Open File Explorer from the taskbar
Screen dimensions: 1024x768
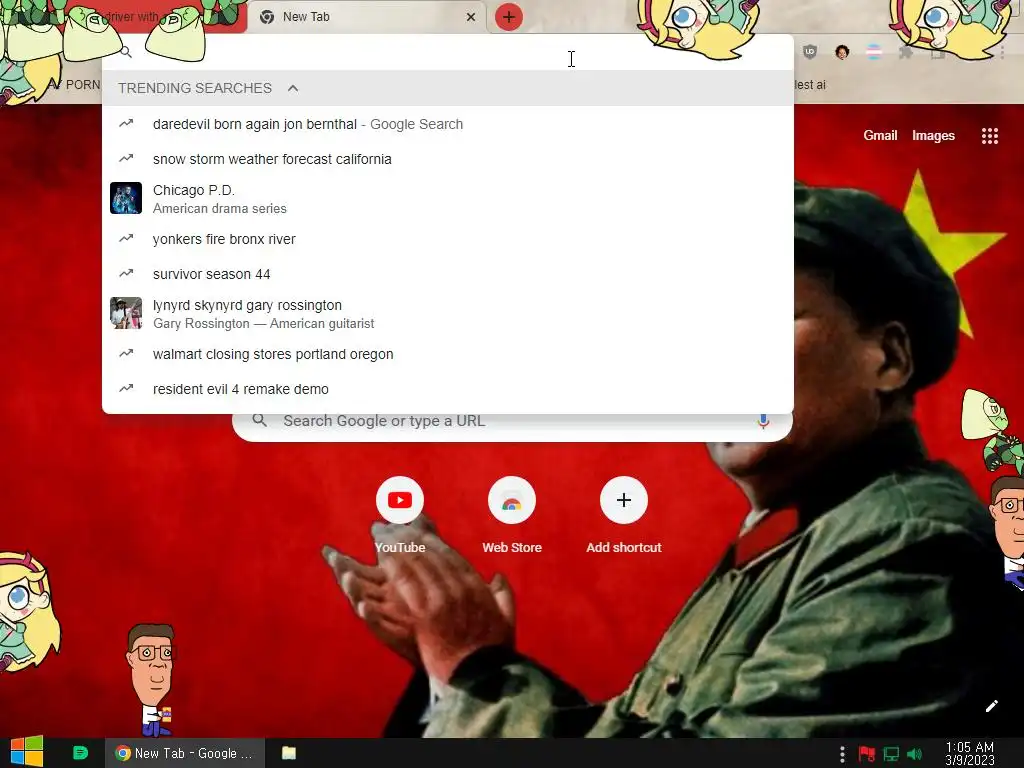click(289, 753)
